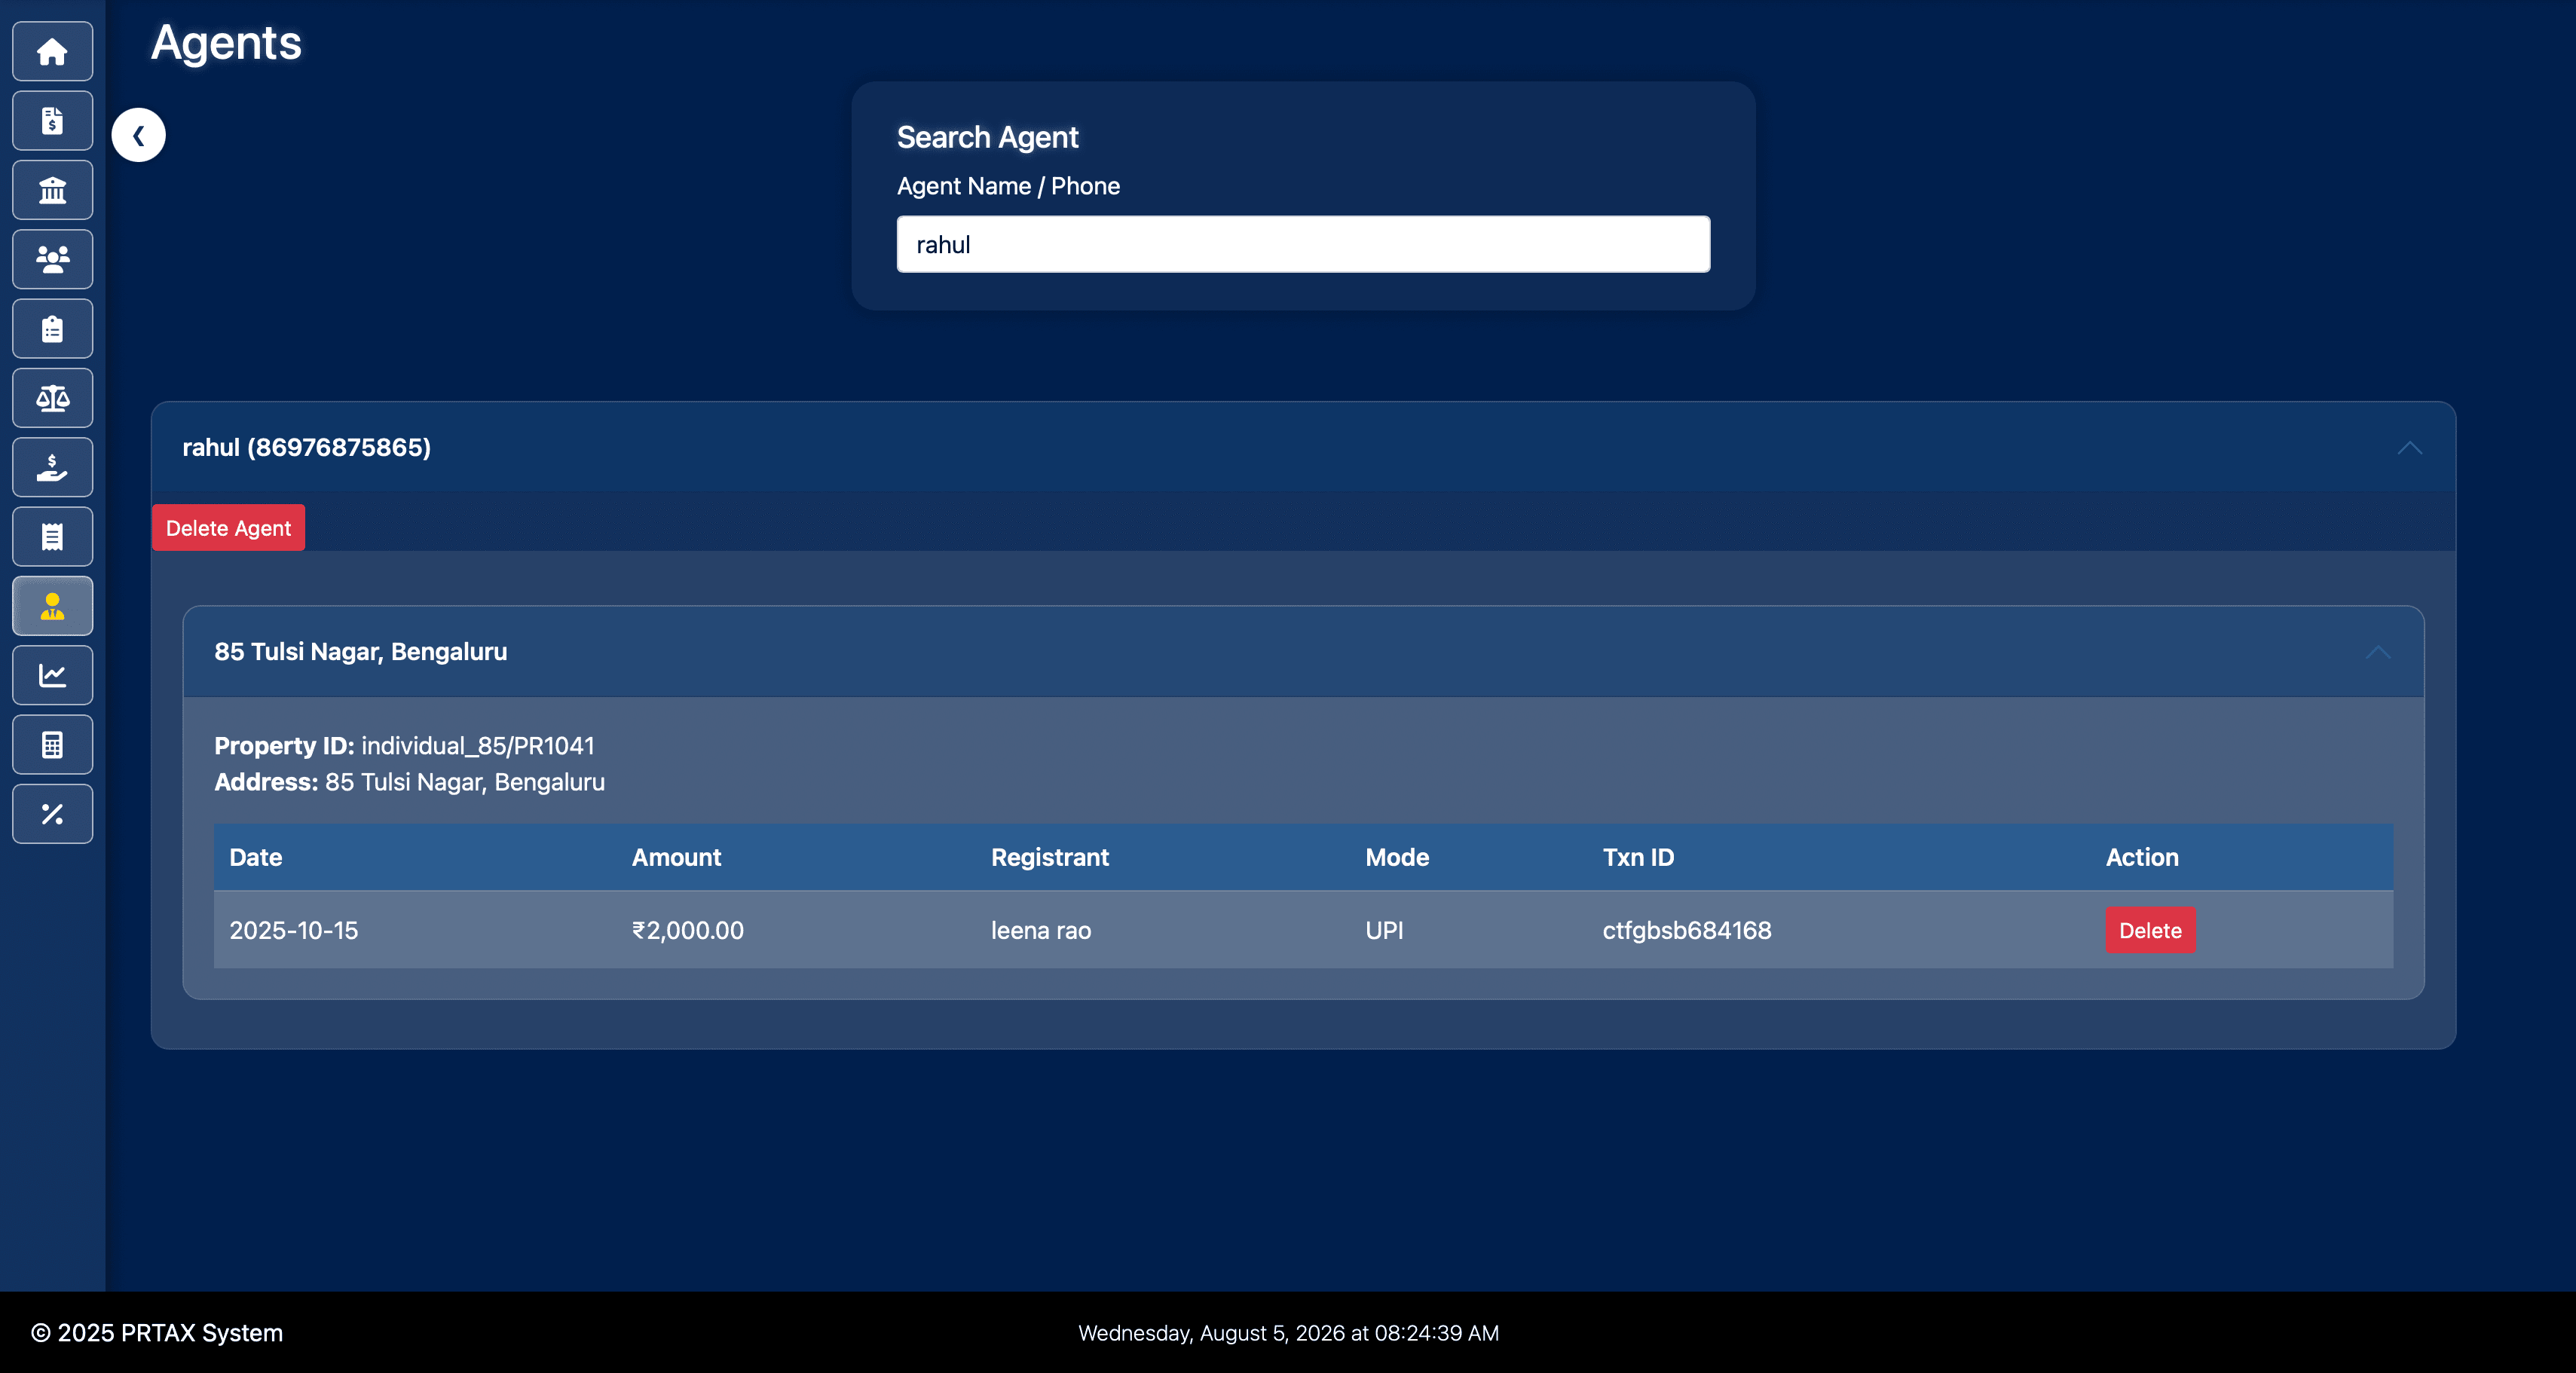This screenshot has width=2576, height=1373.
Task: Open the Home sidebar icon
Action: (x=52, y=51)
